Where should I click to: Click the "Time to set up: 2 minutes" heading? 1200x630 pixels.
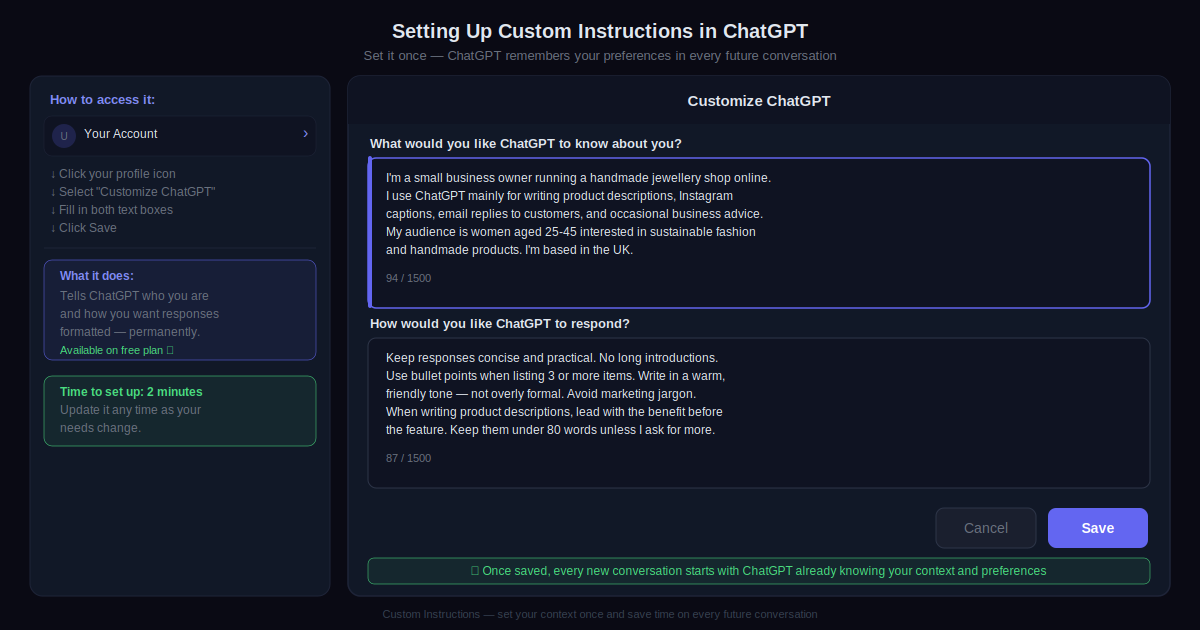pos(131,392)
